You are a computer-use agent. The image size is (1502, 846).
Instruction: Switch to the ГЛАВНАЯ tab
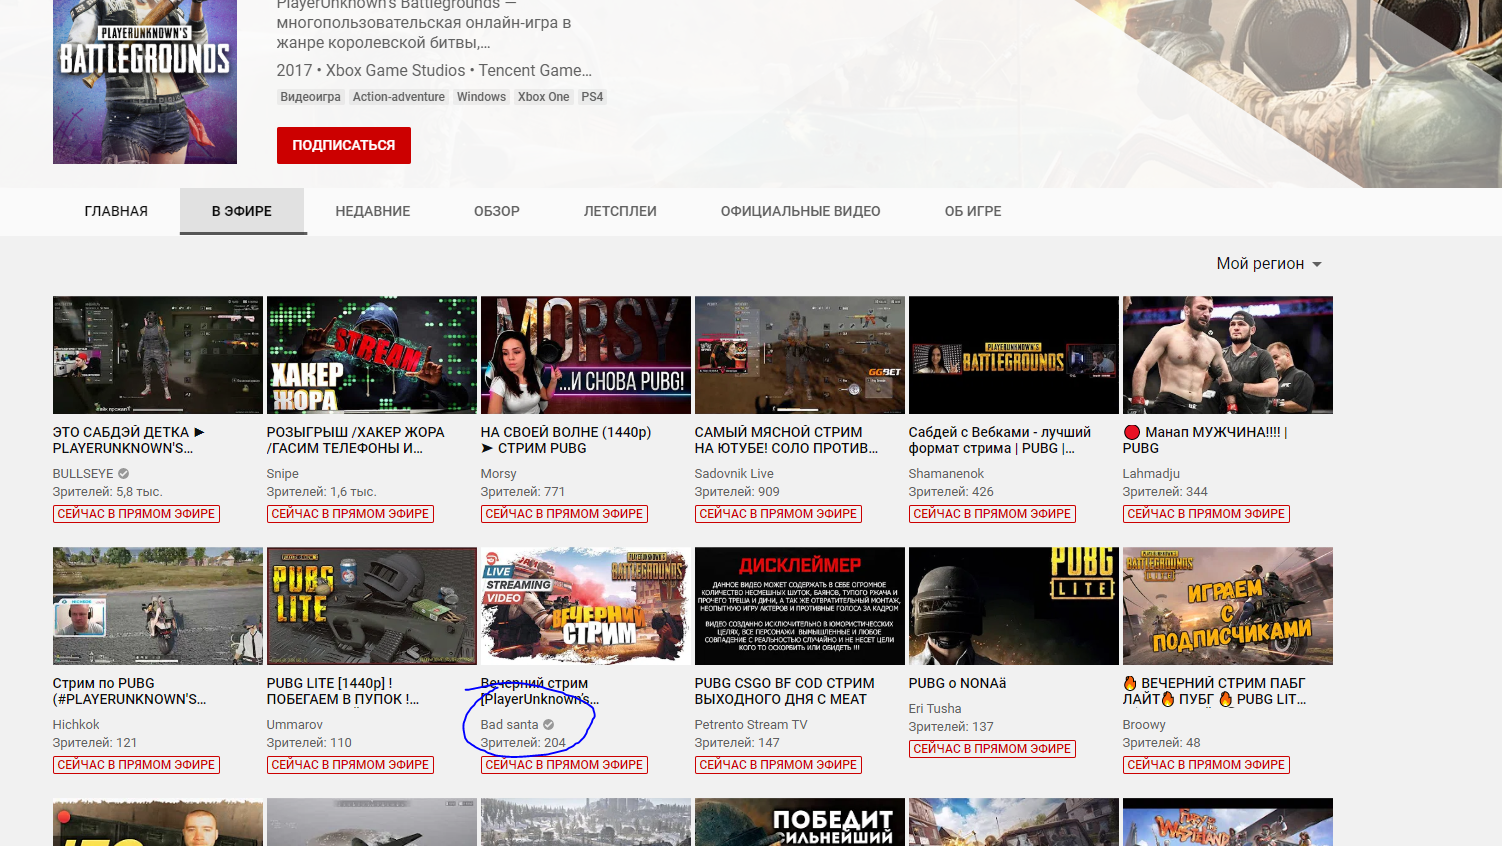(x=116, y=211)
